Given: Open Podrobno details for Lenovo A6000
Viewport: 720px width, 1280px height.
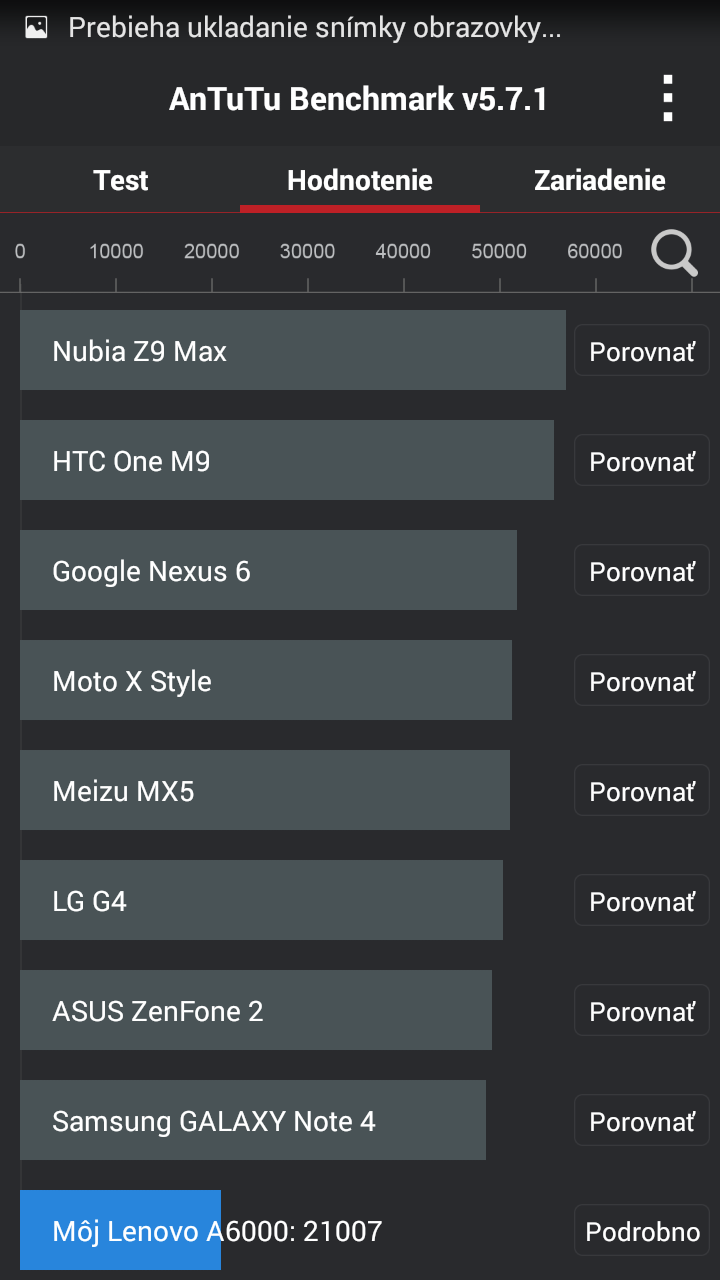Looking at the screenshot, I should pyautogui.click(x=642, y=1231).
